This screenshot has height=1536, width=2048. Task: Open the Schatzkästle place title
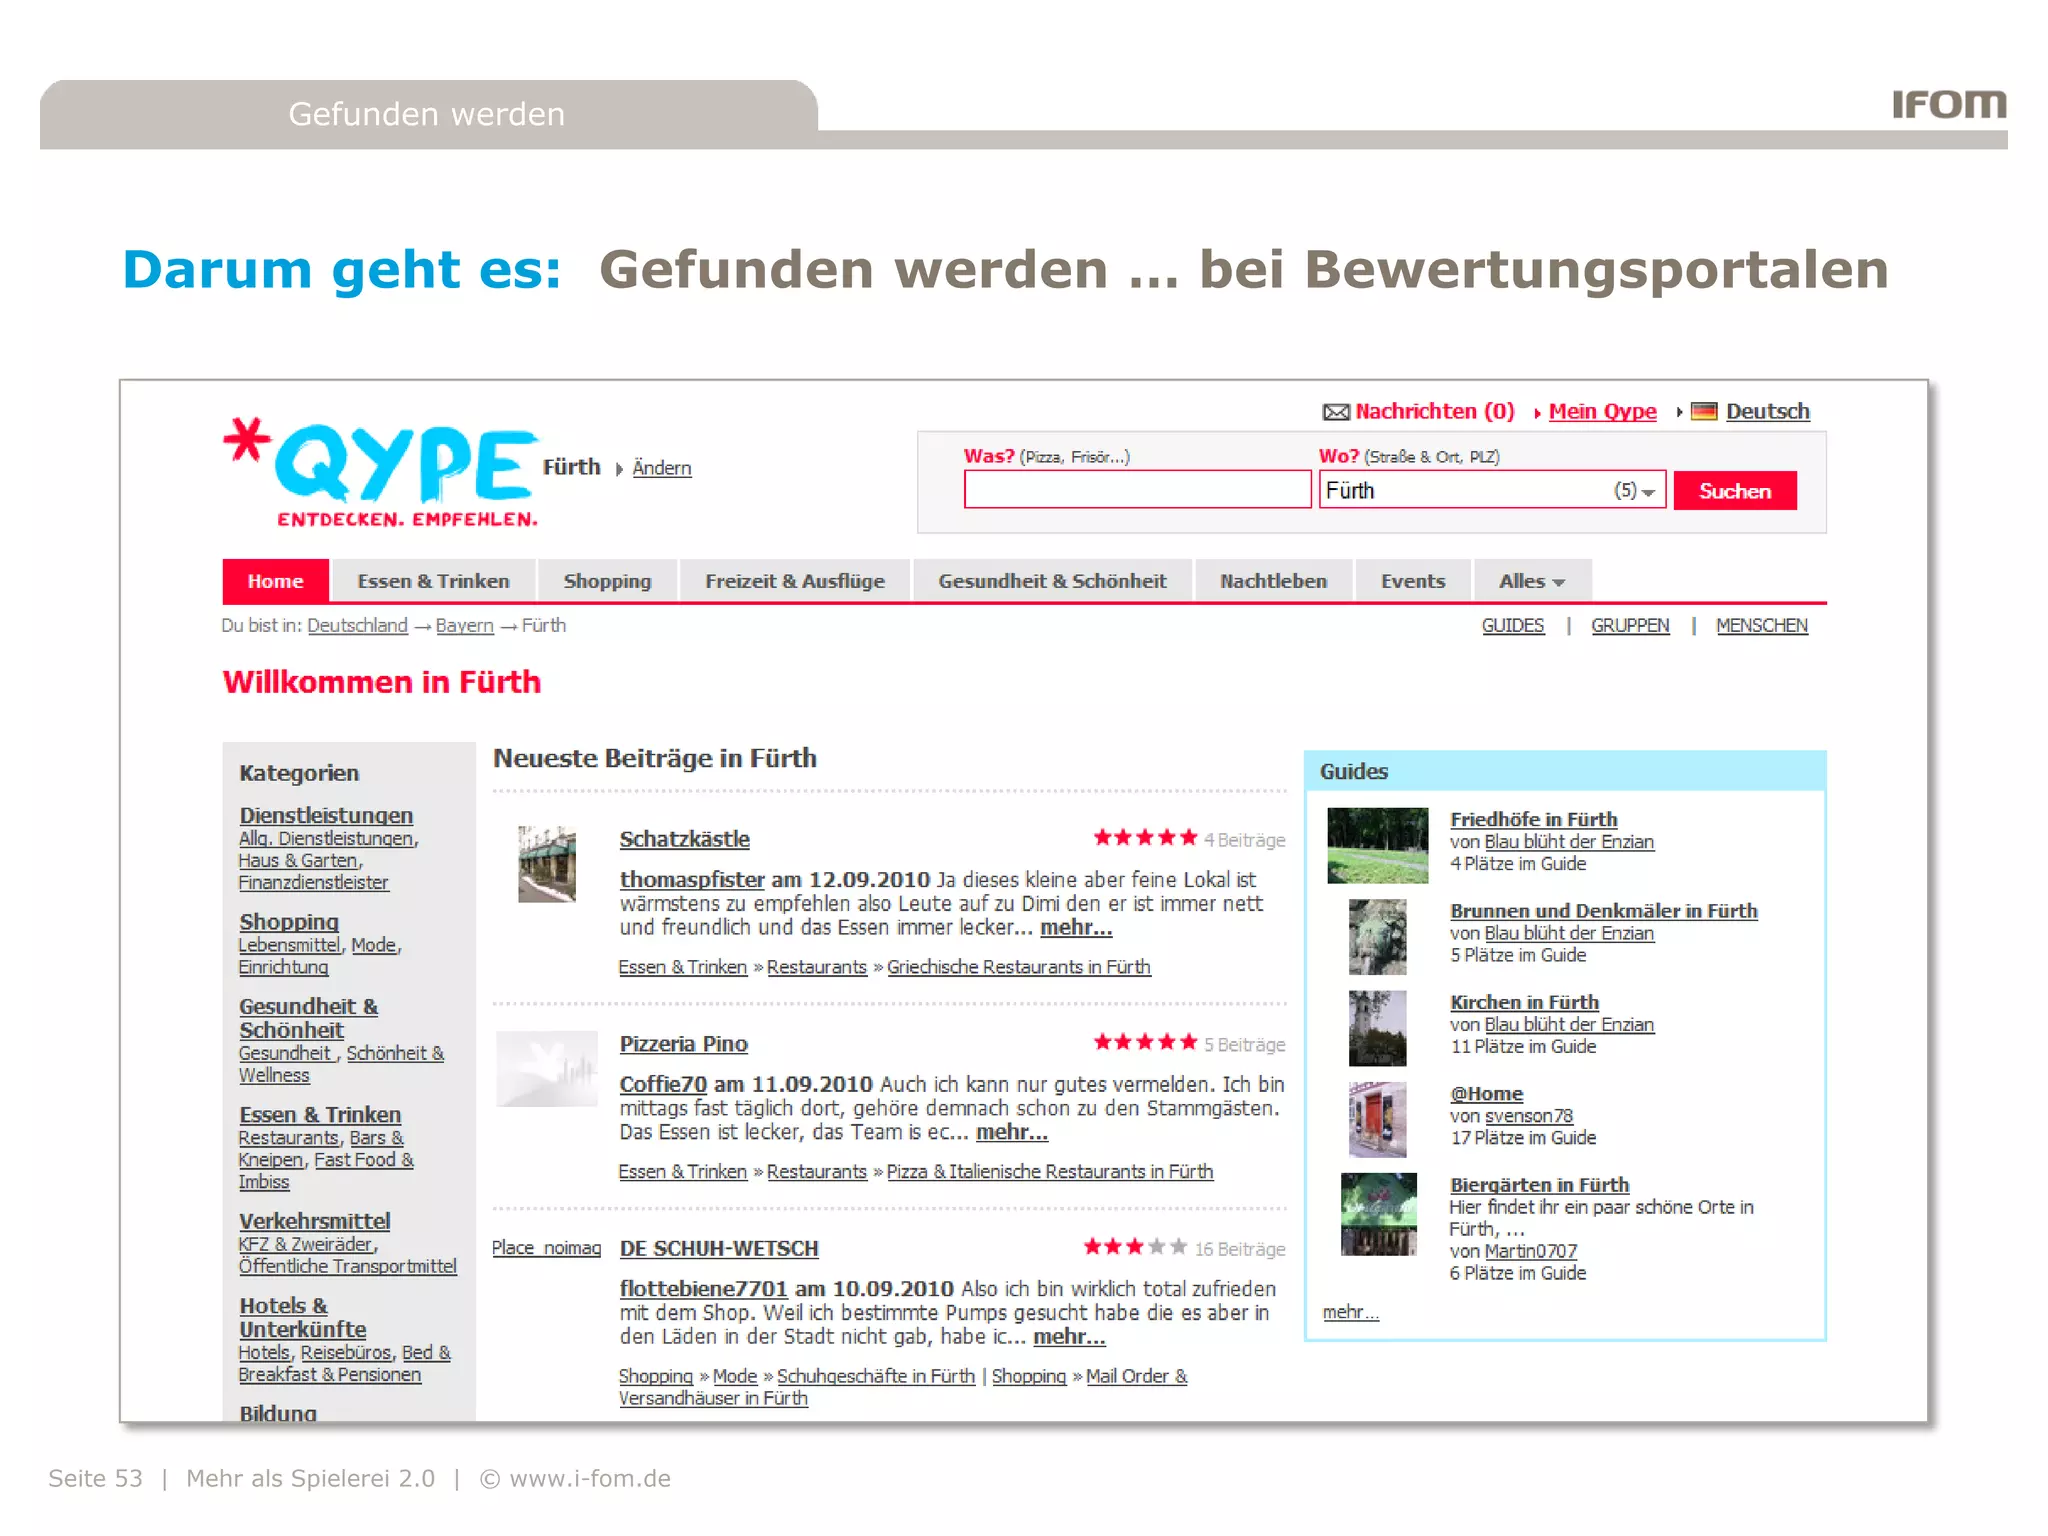(x=685, y=839)
